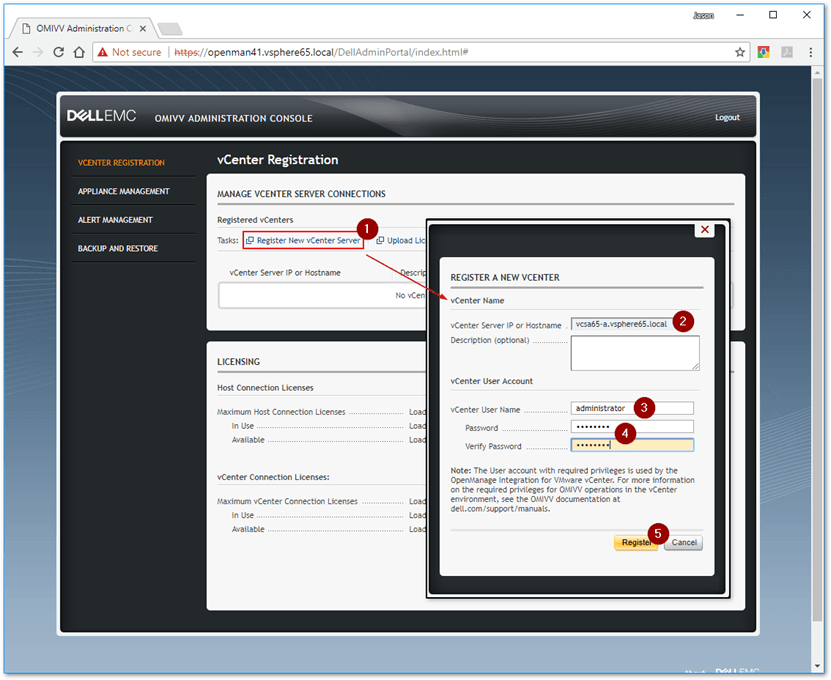Cancel the new vCenter registration

click(684, 543)
